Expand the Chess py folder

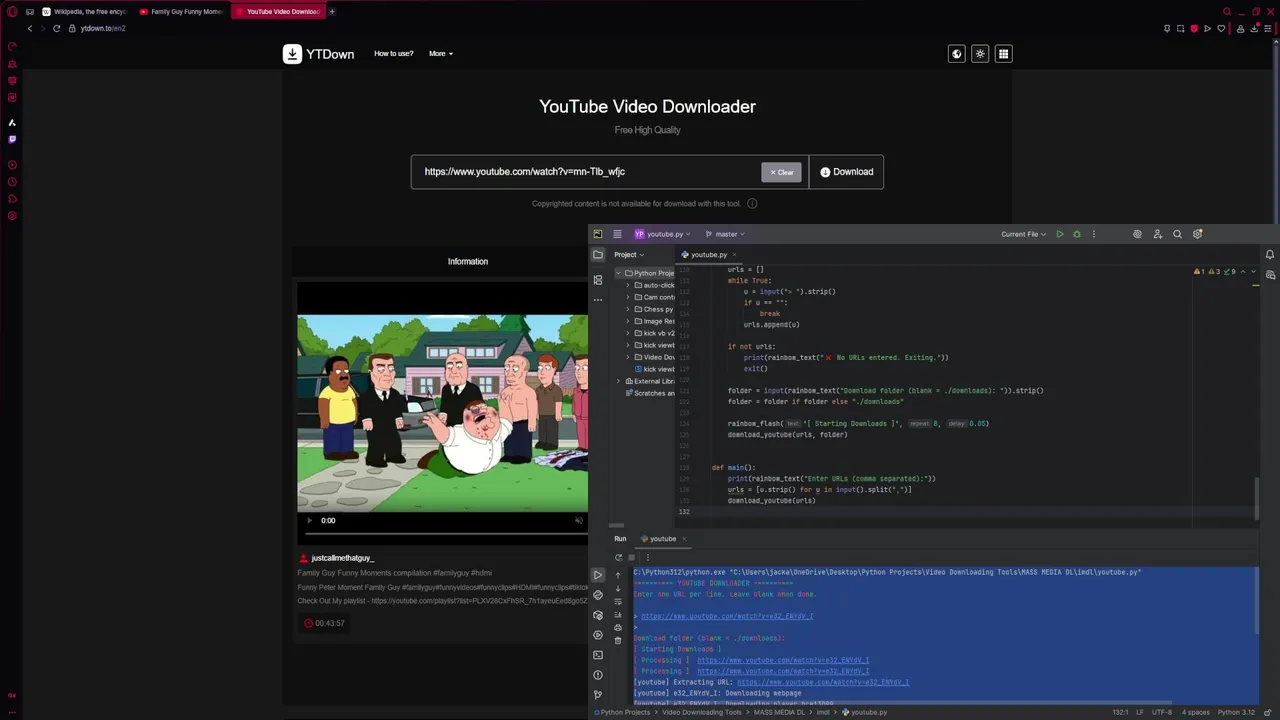(628, 309)
